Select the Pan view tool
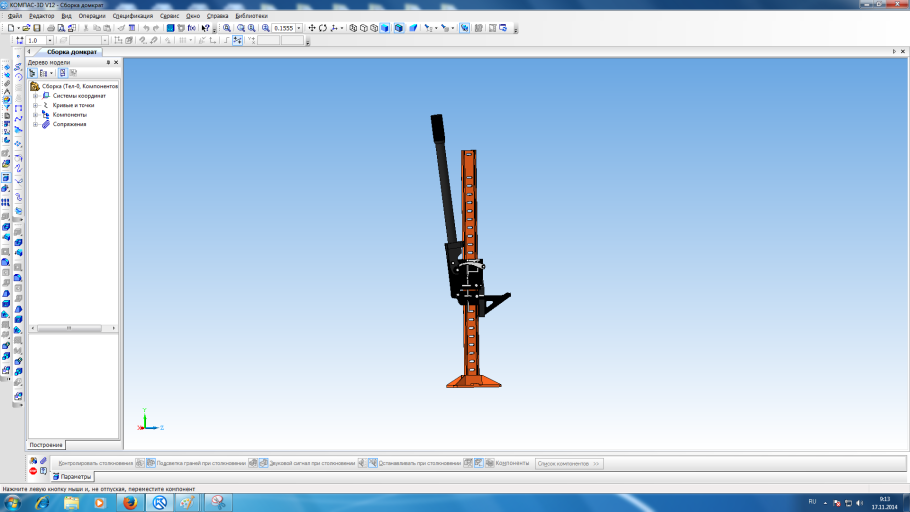 coord(313,28)
